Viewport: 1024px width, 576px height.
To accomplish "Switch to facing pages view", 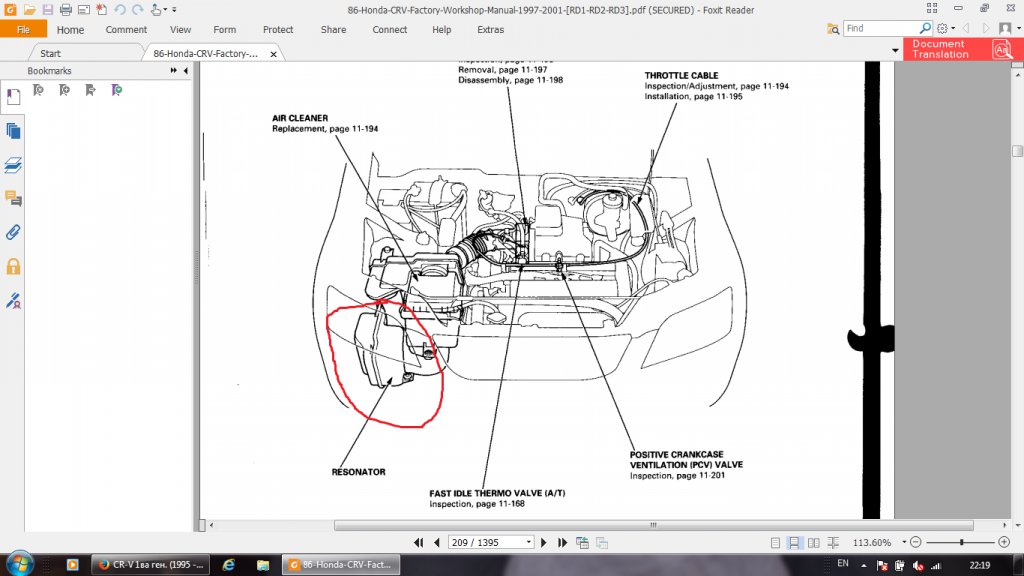I will tap(811, 542).
